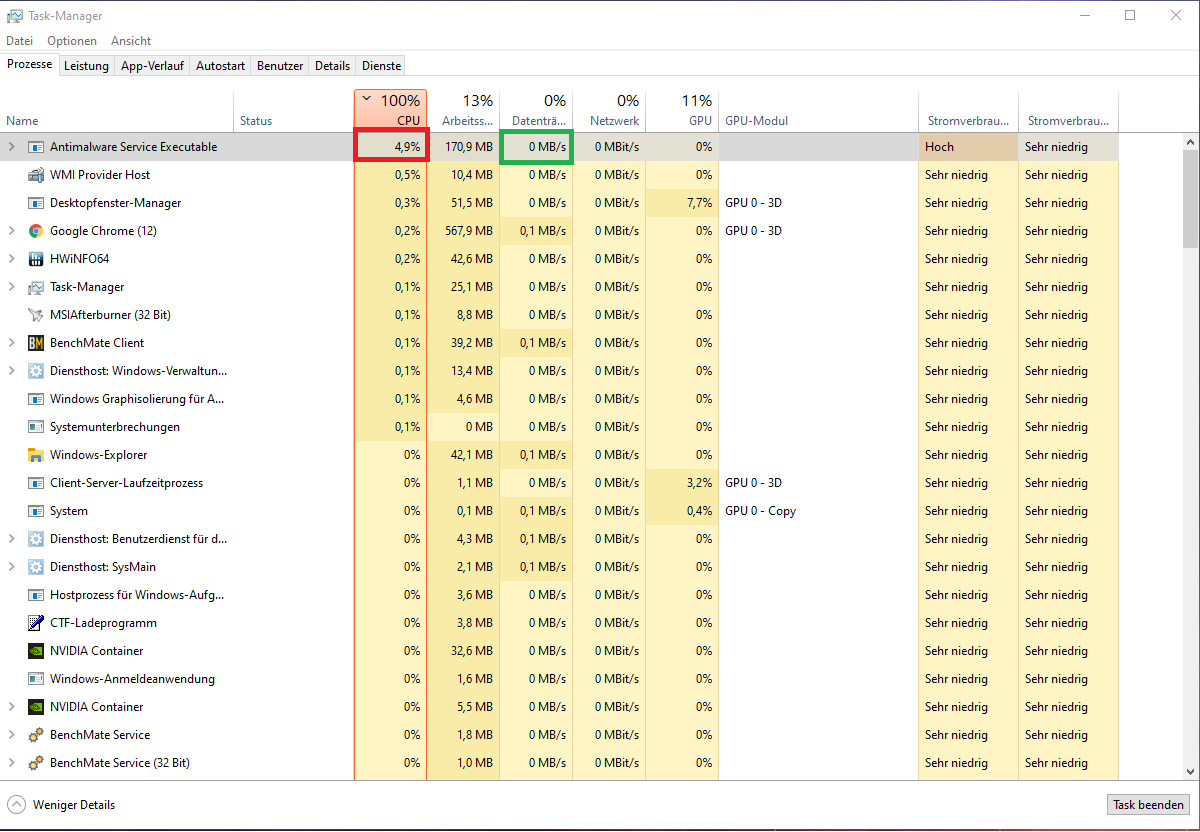This screenshot has height=832, width=1200.
Task: Click the process list scrollbar thumb
Action: pos(1190,198)
